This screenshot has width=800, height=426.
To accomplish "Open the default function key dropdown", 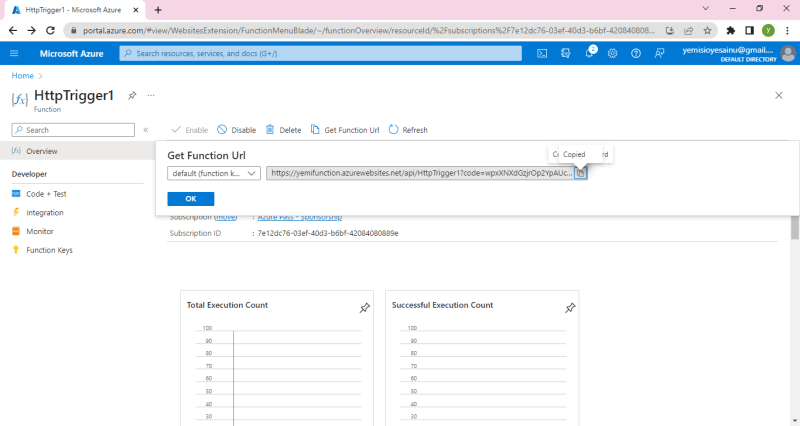I will point(214,173).
